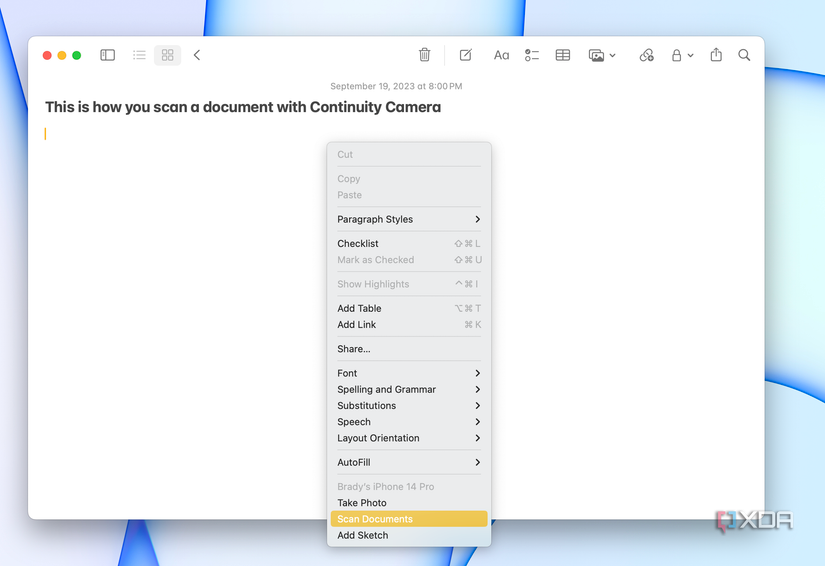The width and height of the screenshot is (825, 566).
Task: Delete the note with trash icon
Action: click(x=424, y=55)
